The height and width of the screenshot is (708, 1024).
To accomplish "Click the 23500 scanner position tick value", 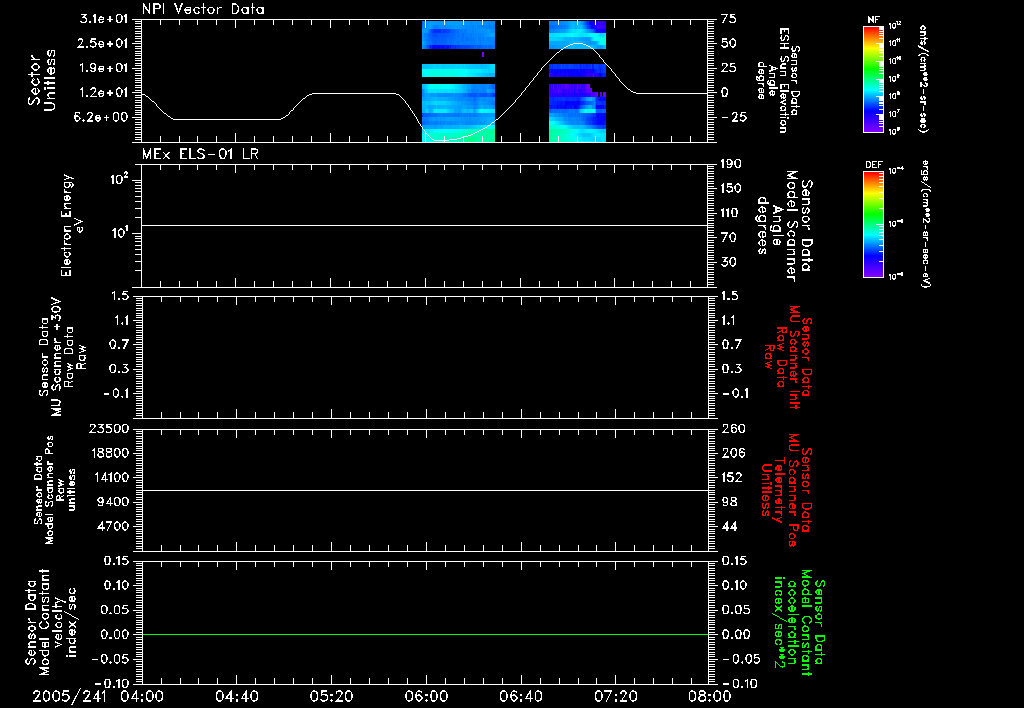I will [x=109, y=428].
